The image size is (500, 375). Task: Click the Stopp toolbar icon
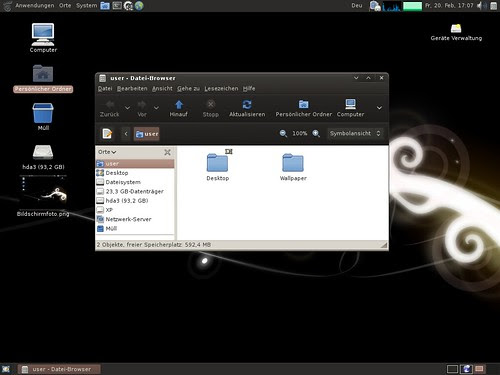click(x=211, y=104)
